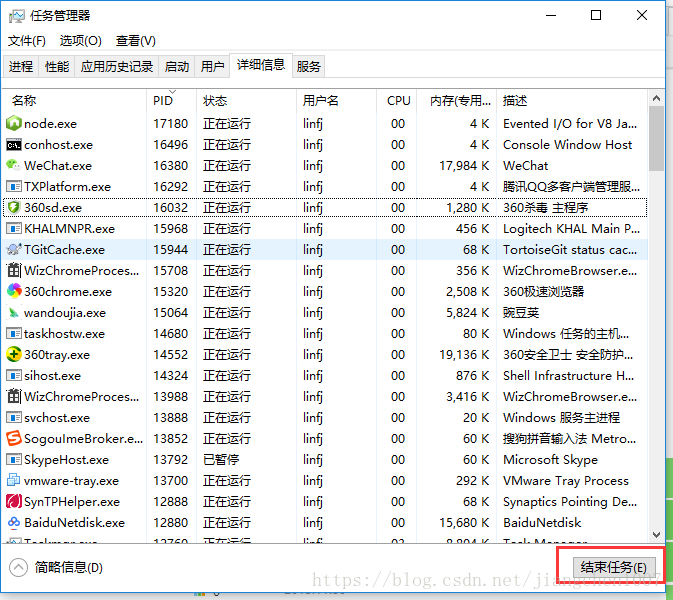Screen dimensions: 673x600
Task: Select the 360sd.exe shield icon
Action: pyautogui.click(x=14, y=208)
